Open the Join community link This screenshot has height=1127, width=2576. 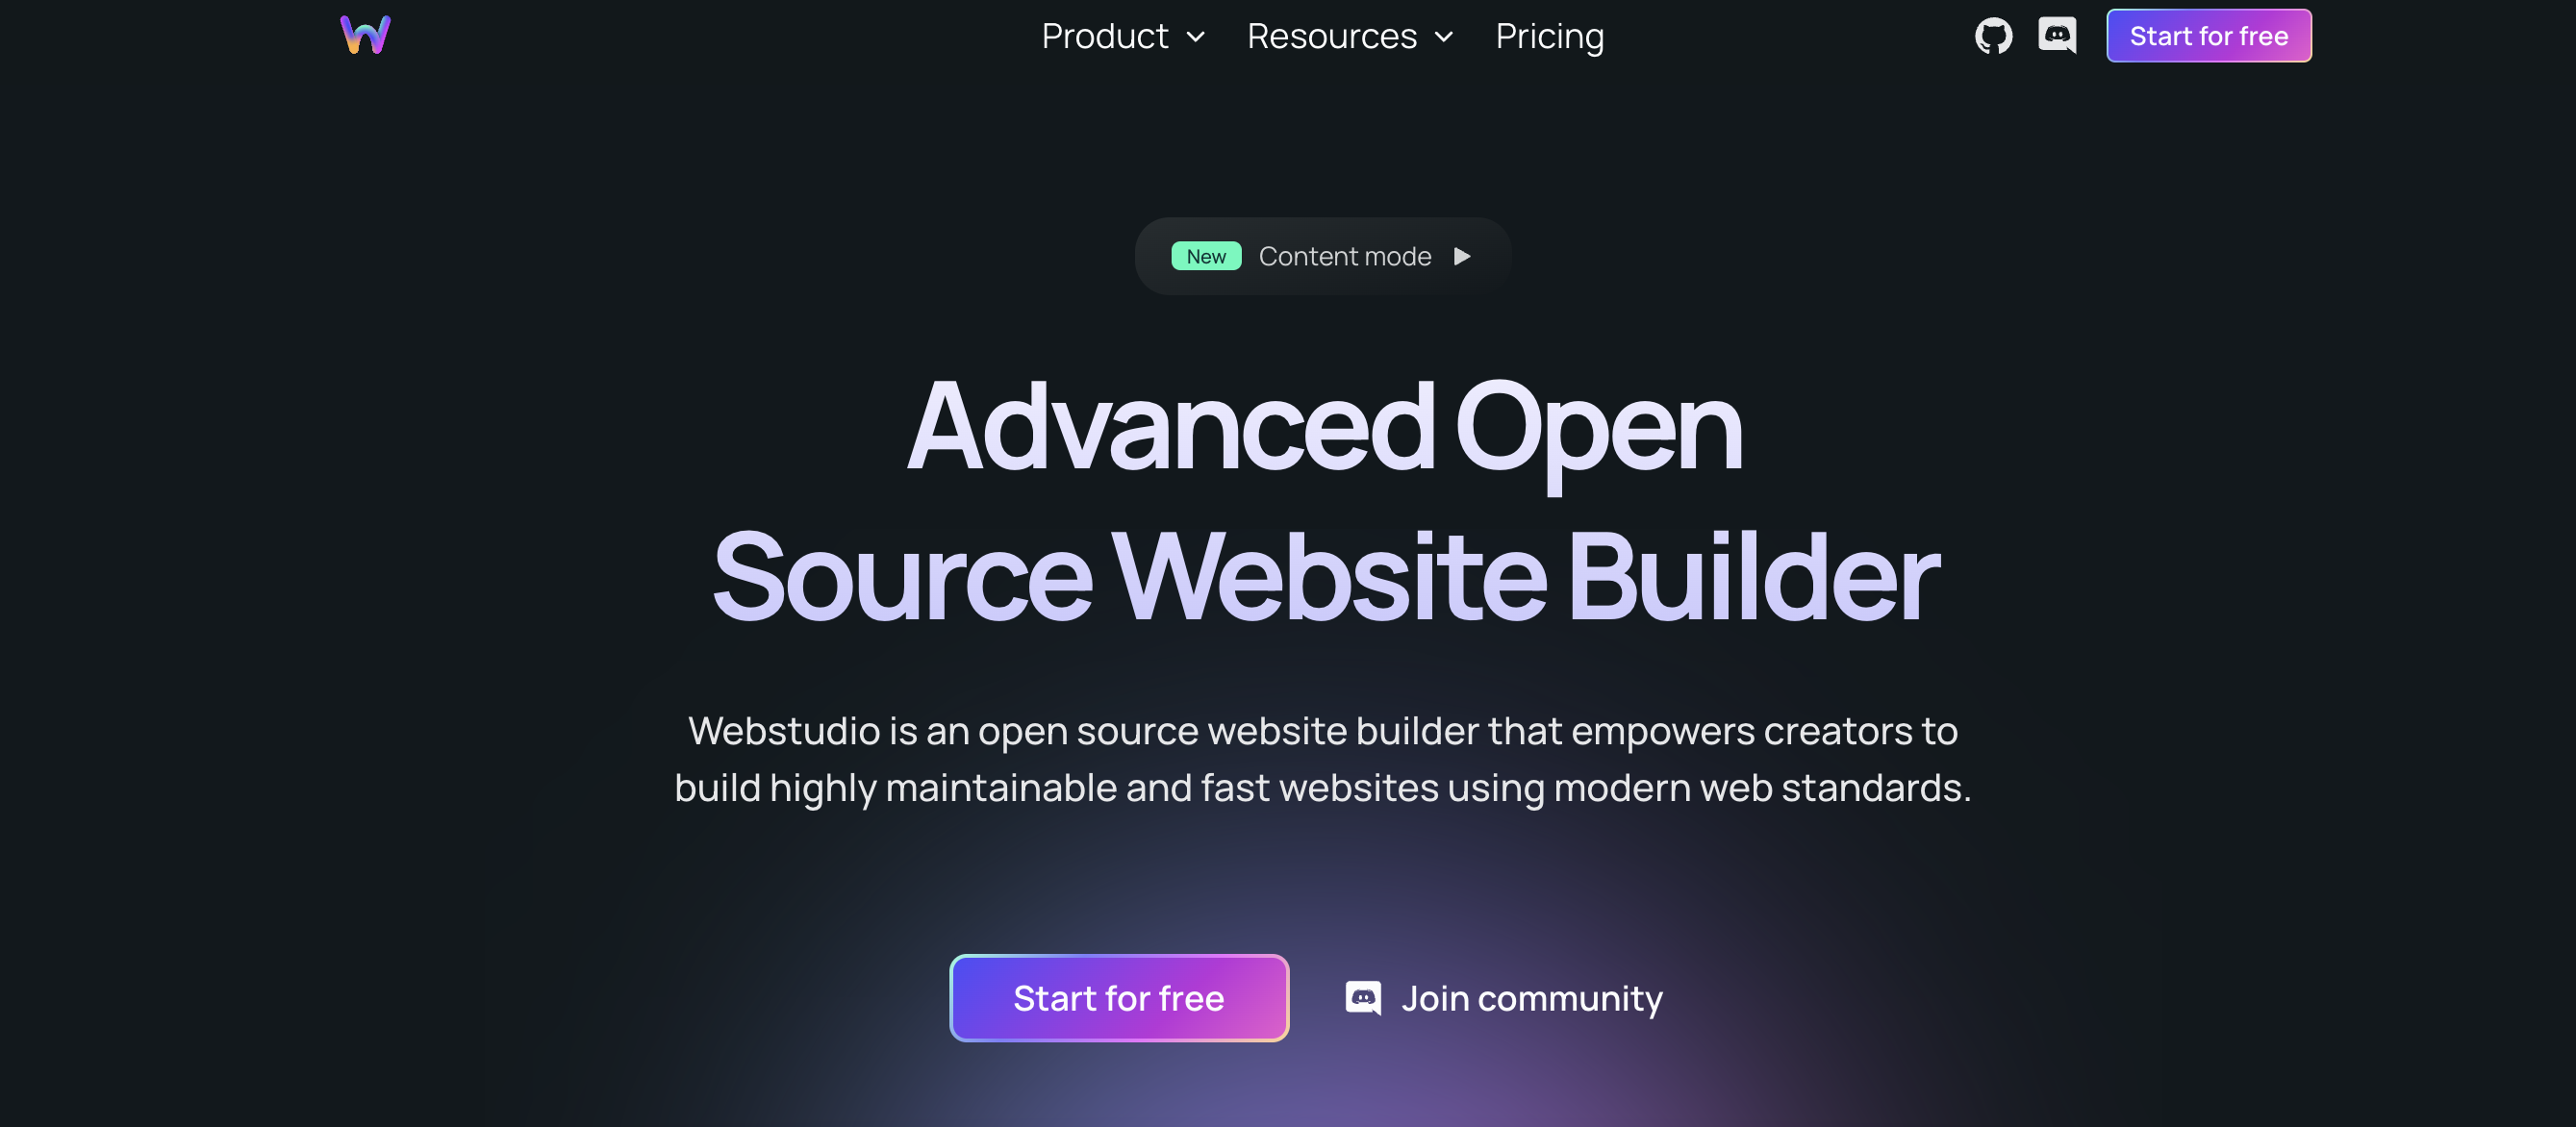click(x=1504, y=998)
